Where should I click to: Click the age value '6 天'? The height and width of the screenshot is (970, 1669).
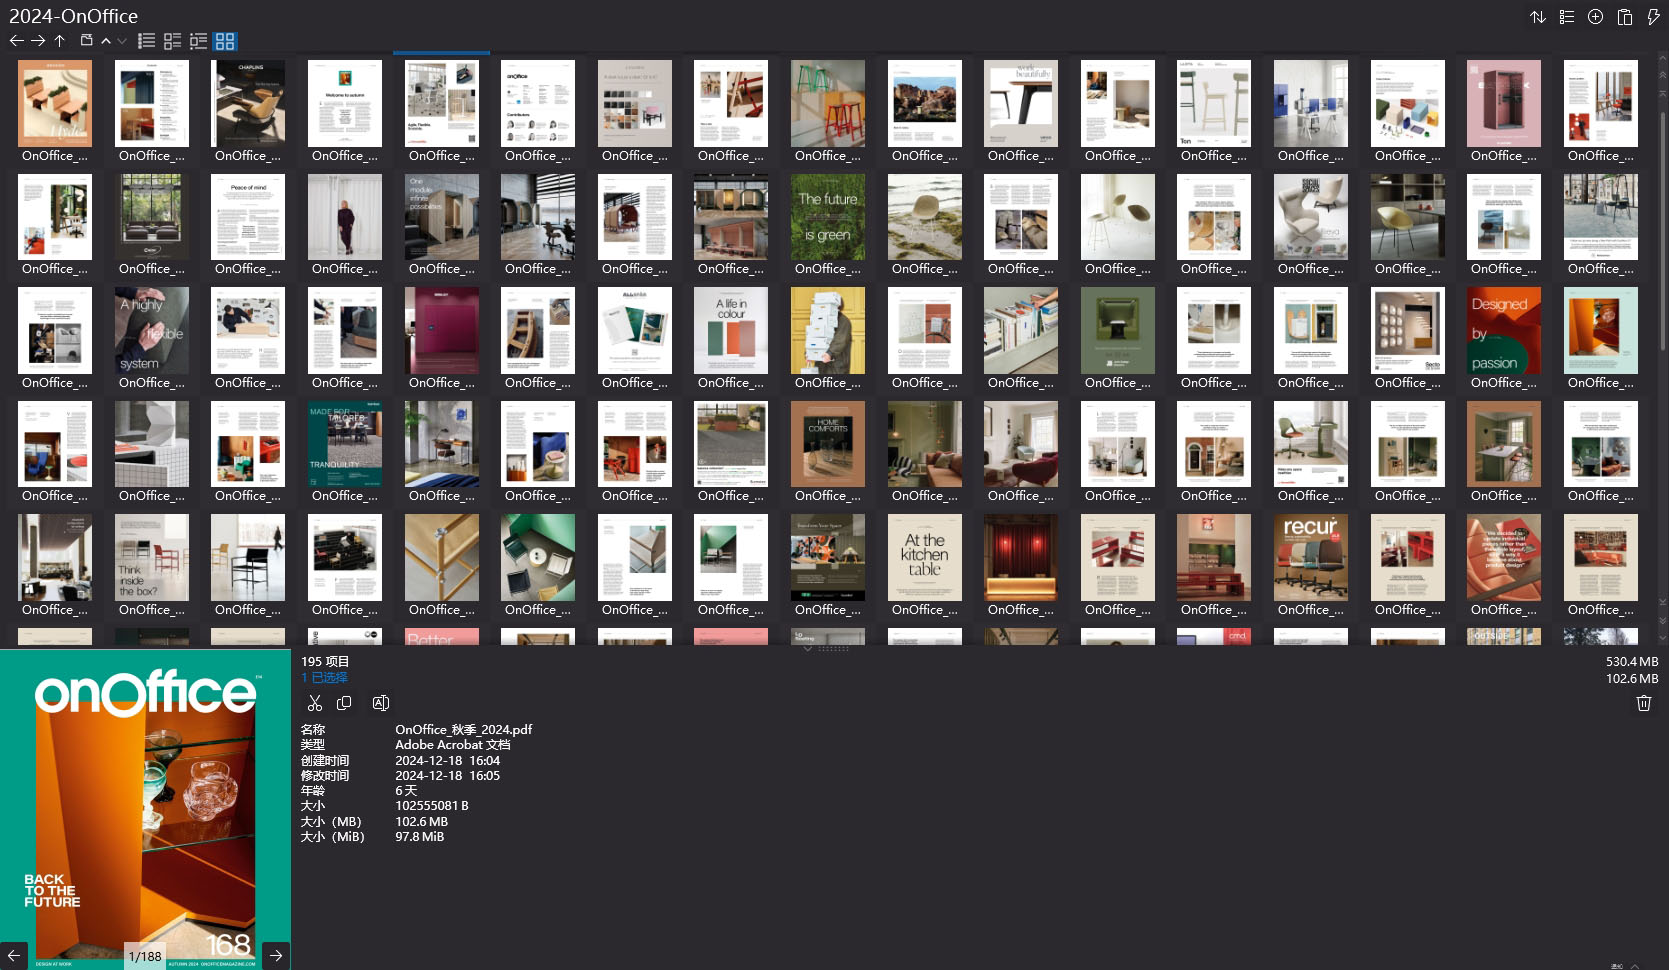(x=406, y=791)
